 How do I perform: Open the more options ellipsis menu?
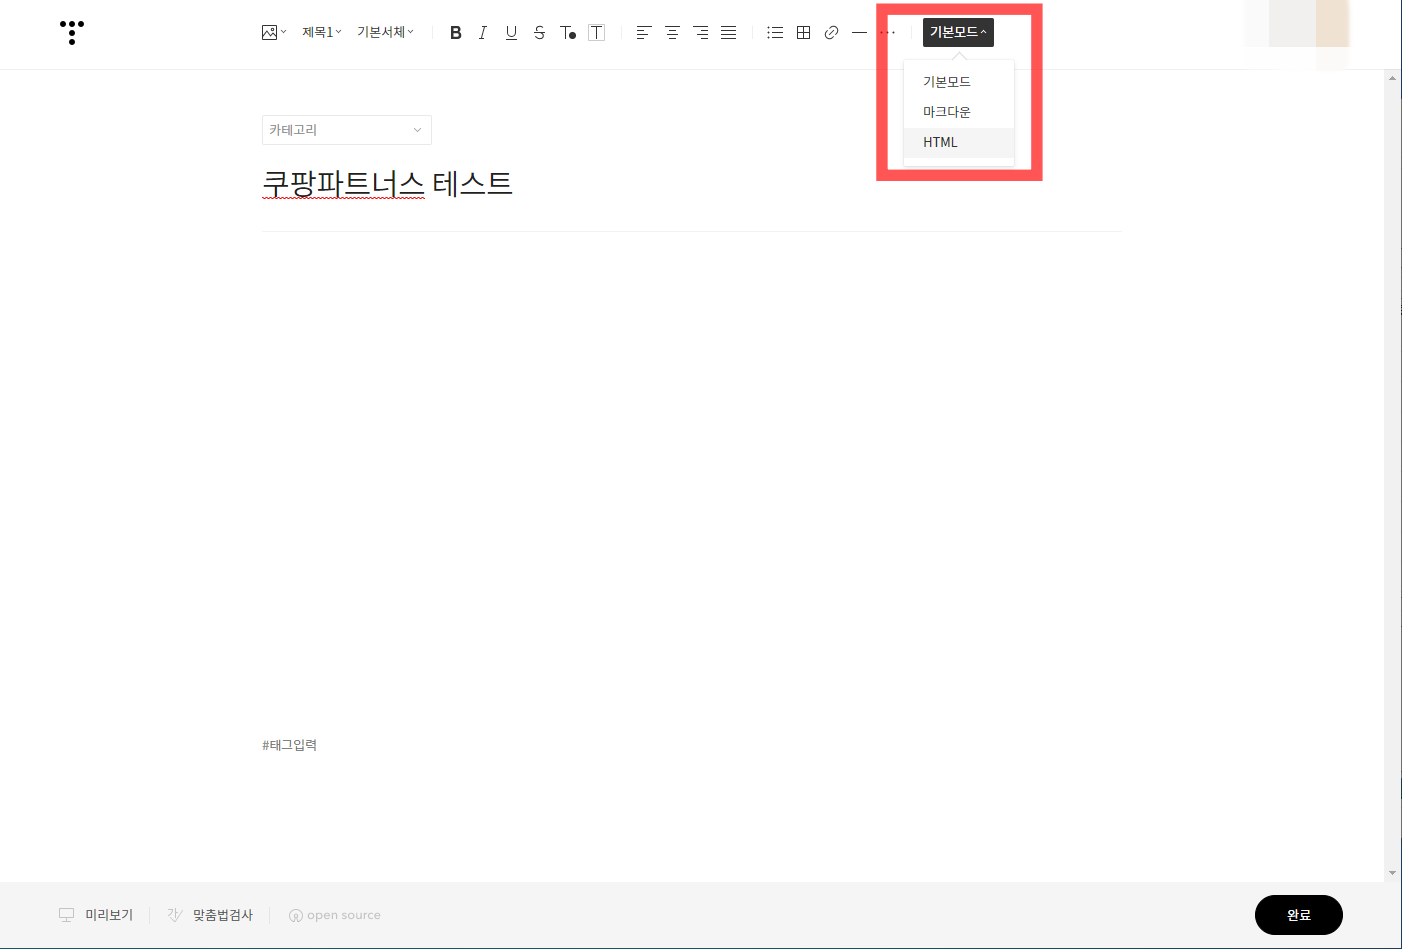[x=887, y=32]
